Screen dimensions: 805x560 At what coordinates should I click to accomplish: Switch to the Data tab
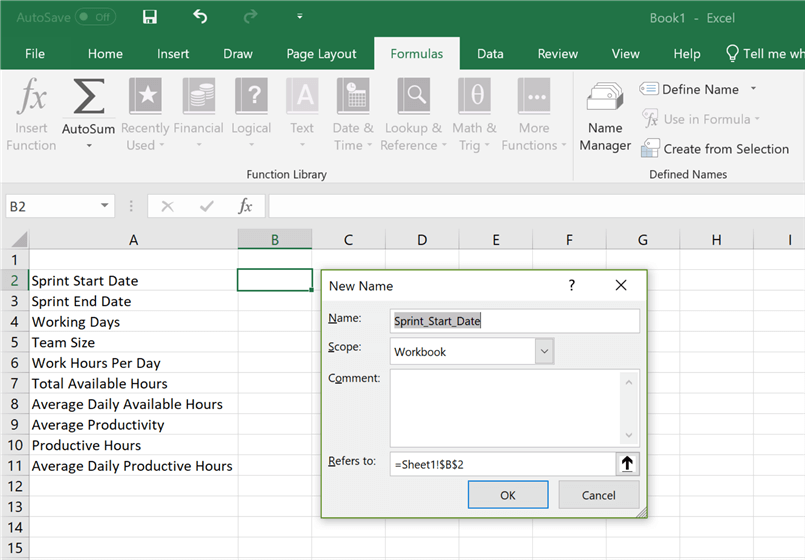(490, 54)
